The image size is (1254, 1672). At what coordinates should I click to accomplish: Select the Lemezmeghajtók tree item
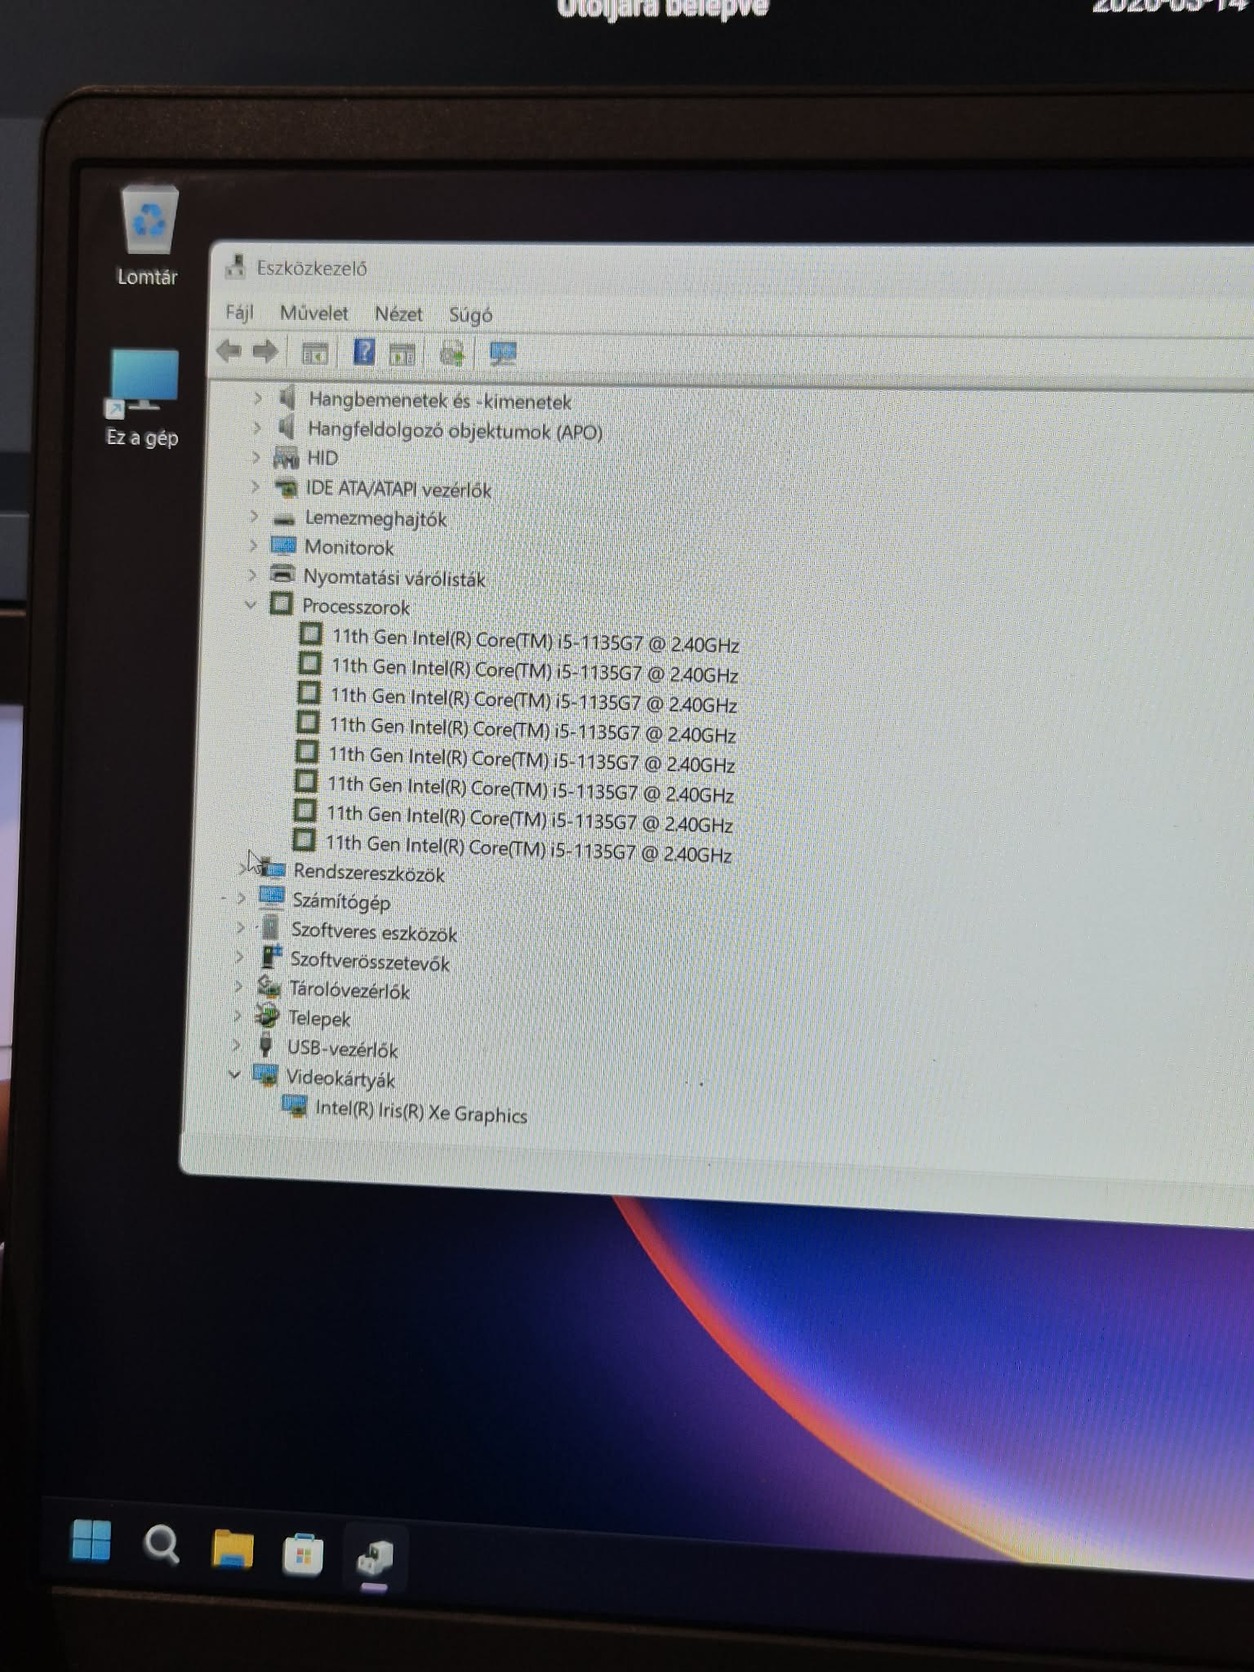[x=375, y=518]
